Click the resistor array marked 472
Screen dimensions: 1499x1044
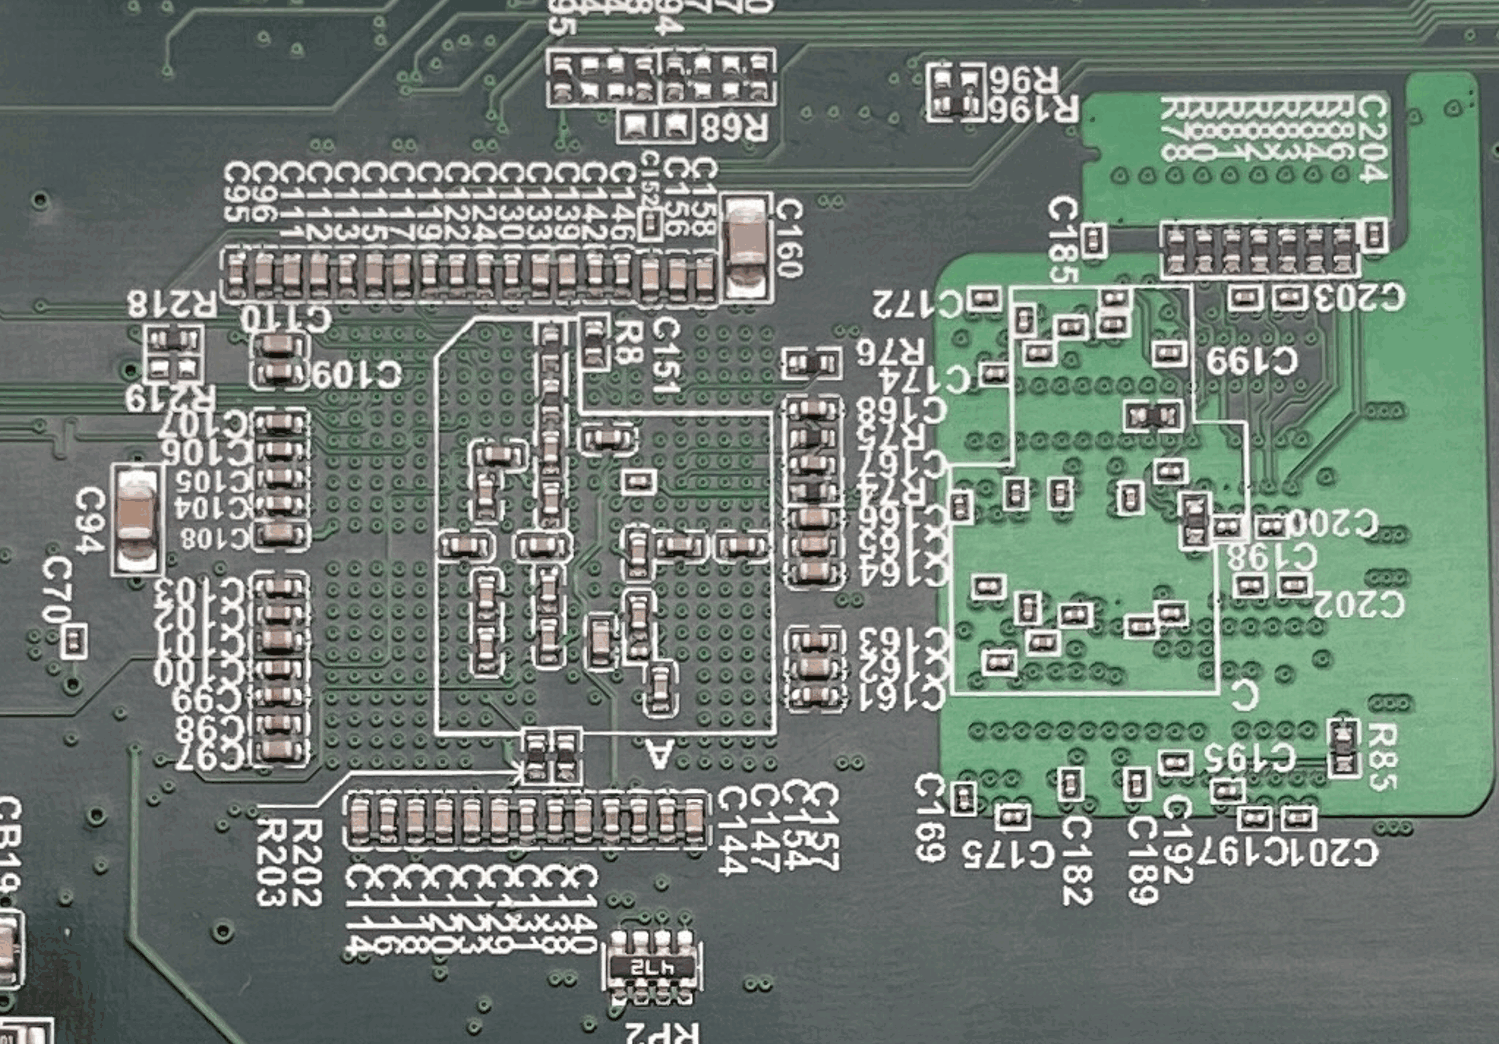(653, 967)
